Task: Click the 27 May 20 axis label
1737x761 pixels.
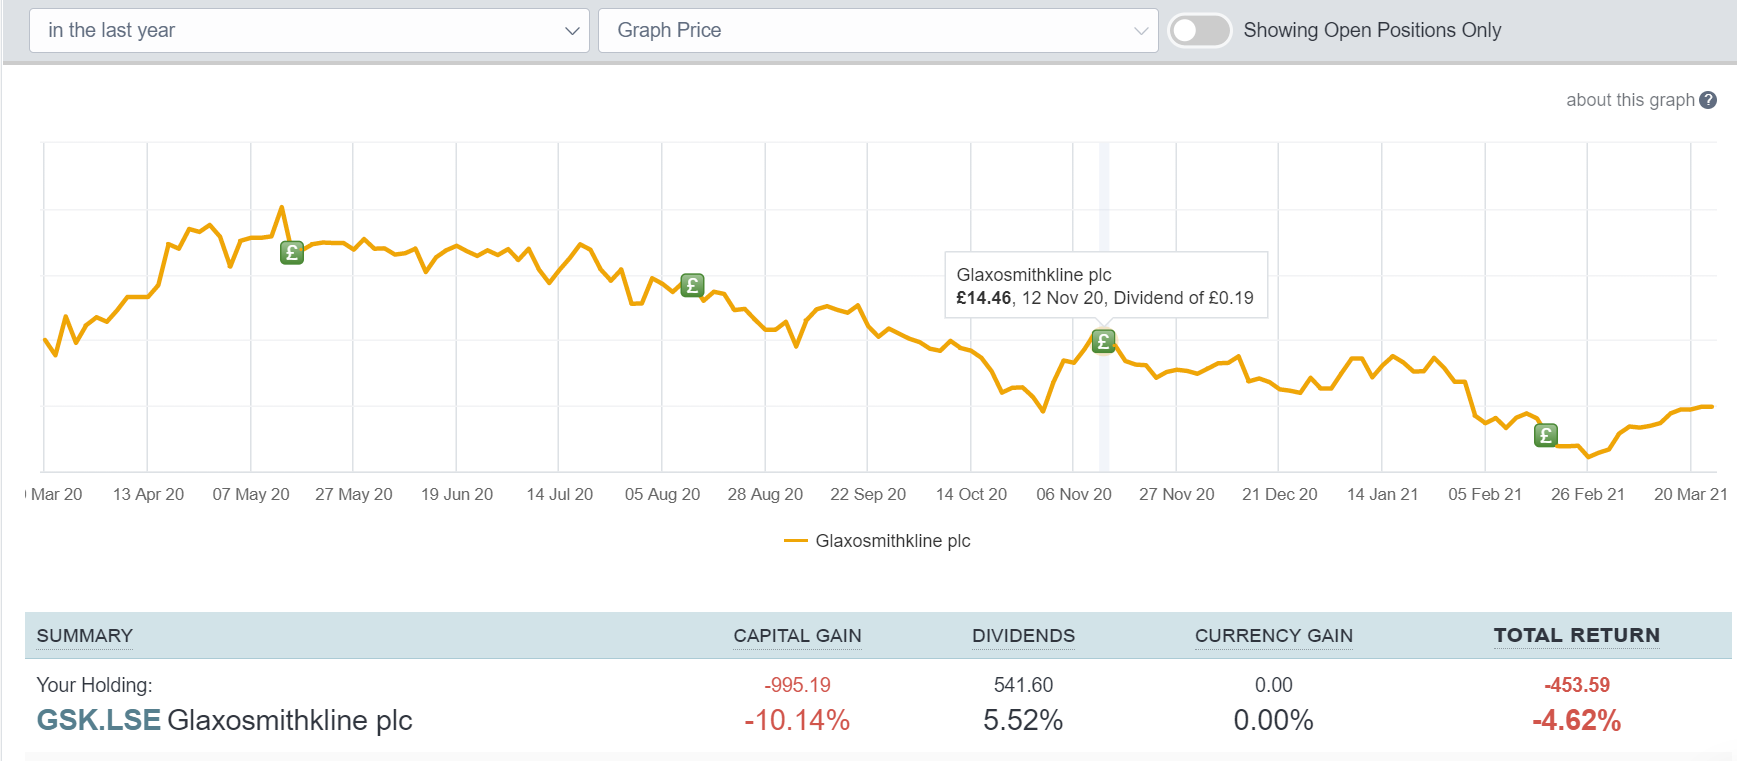Action: coord(354,494)
